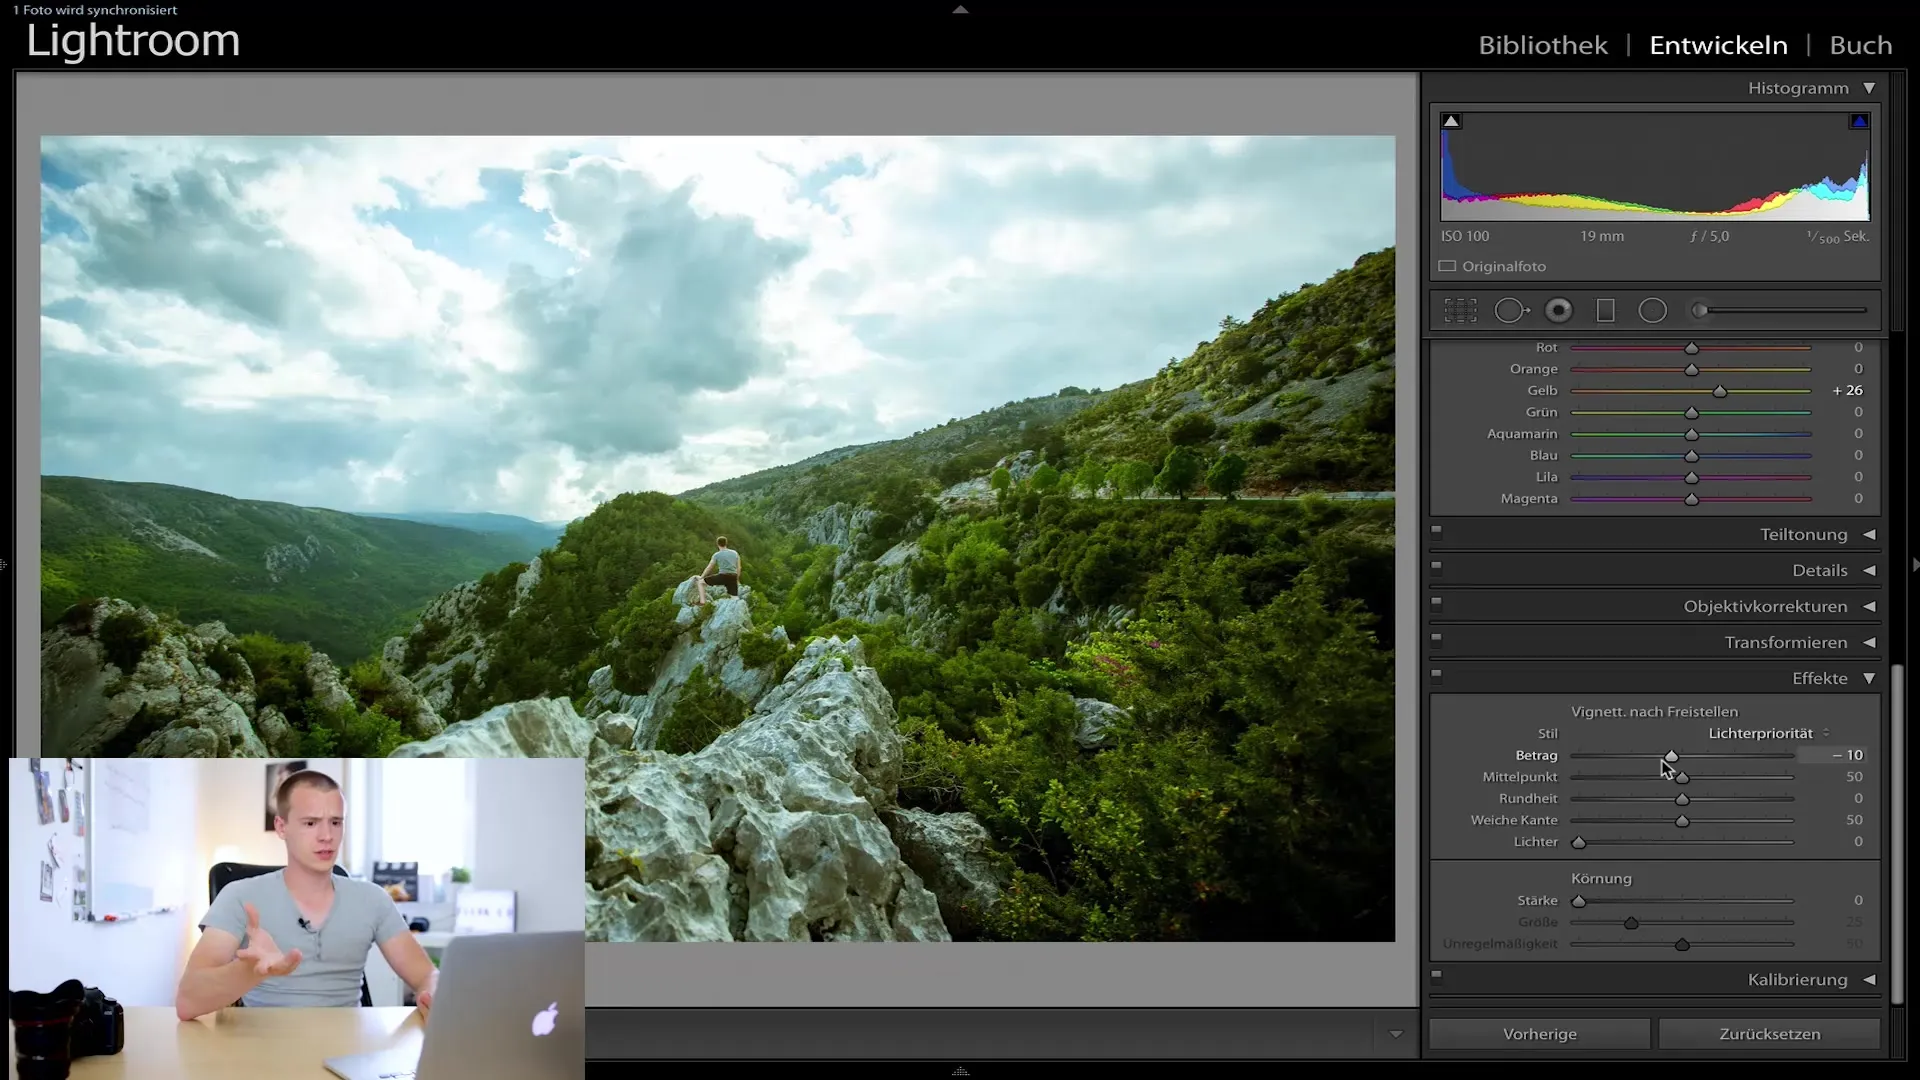Click the Gelb color slider handle

[1720, 392]
